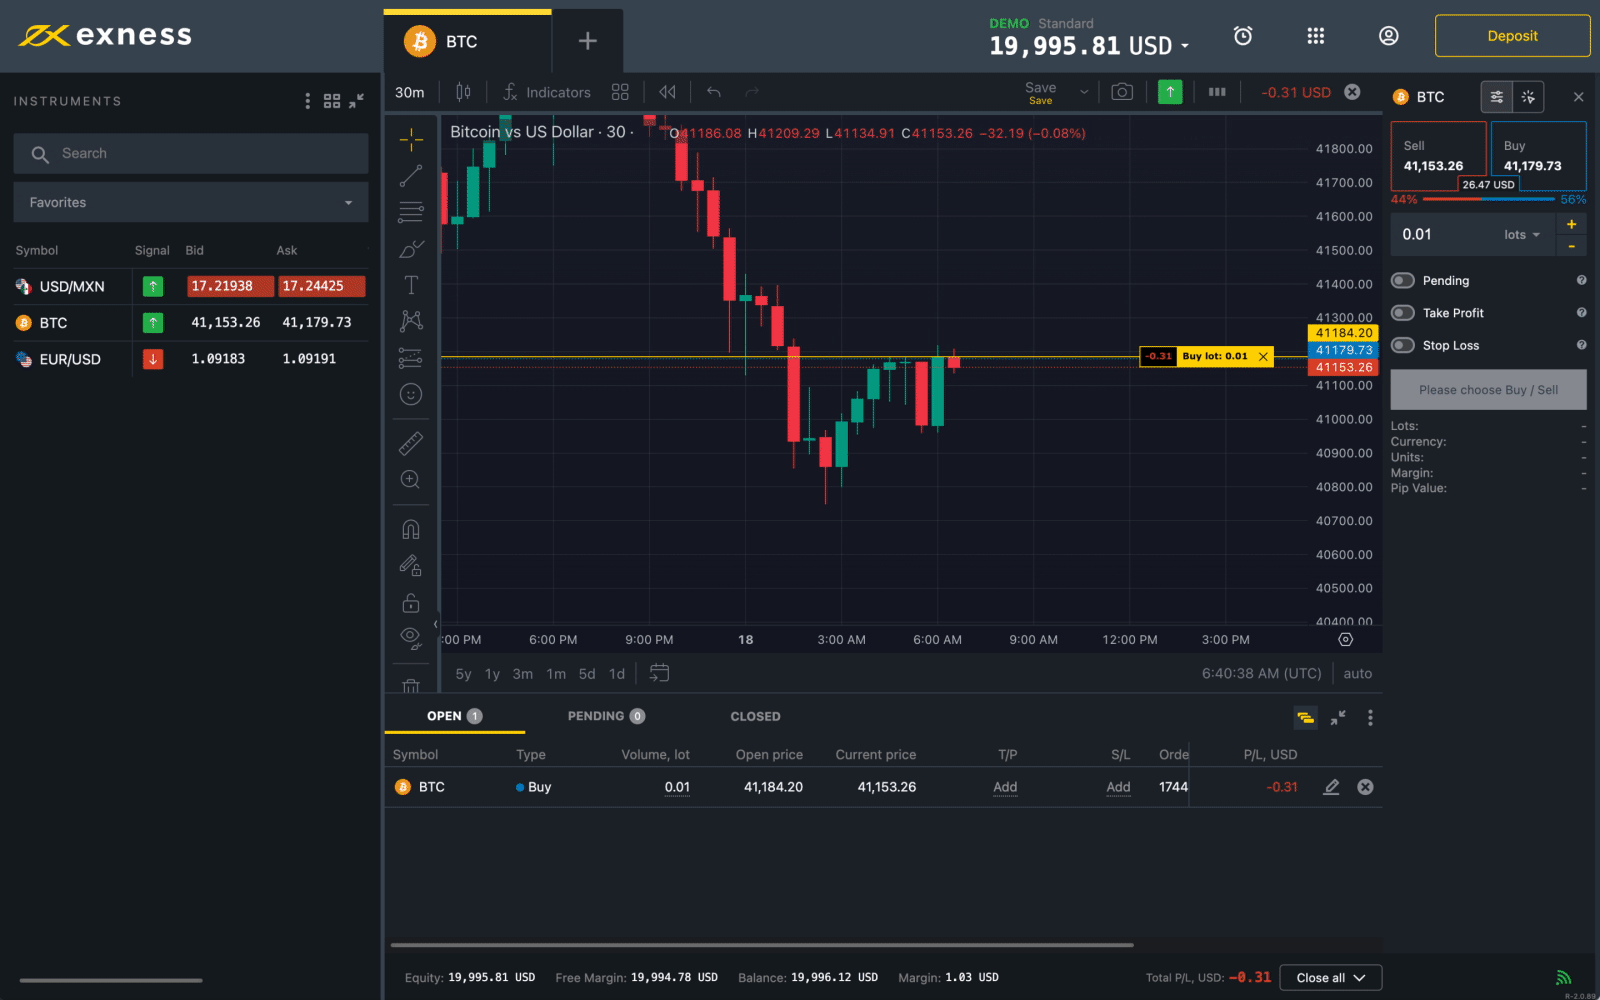
Task: Expand the Favorites instrument group dropdown
Action: pos(191,202)
